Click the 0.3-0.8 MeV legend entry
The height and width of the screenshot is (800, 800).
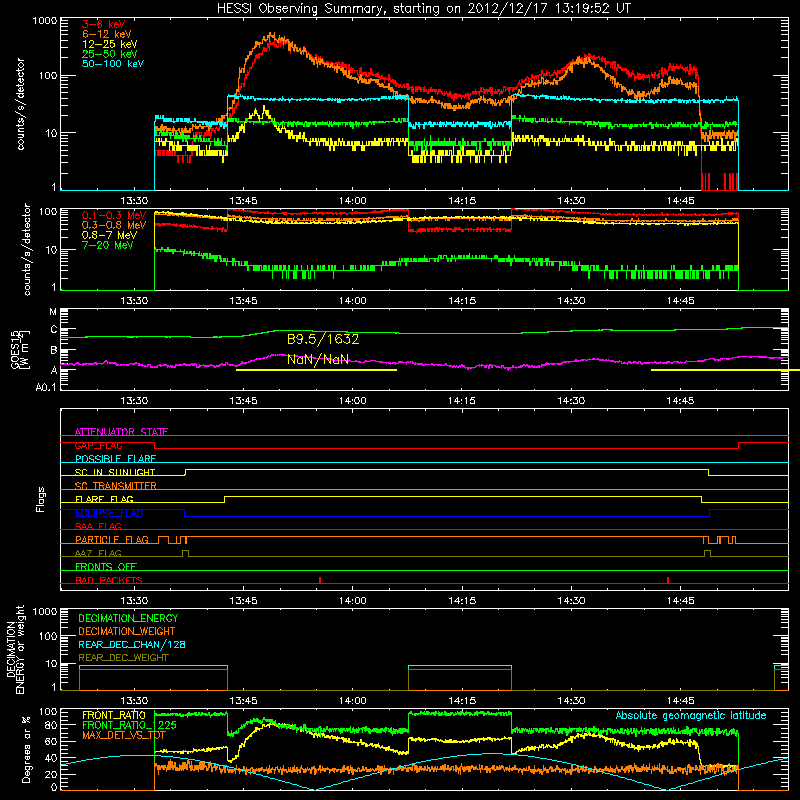point(114,225)
